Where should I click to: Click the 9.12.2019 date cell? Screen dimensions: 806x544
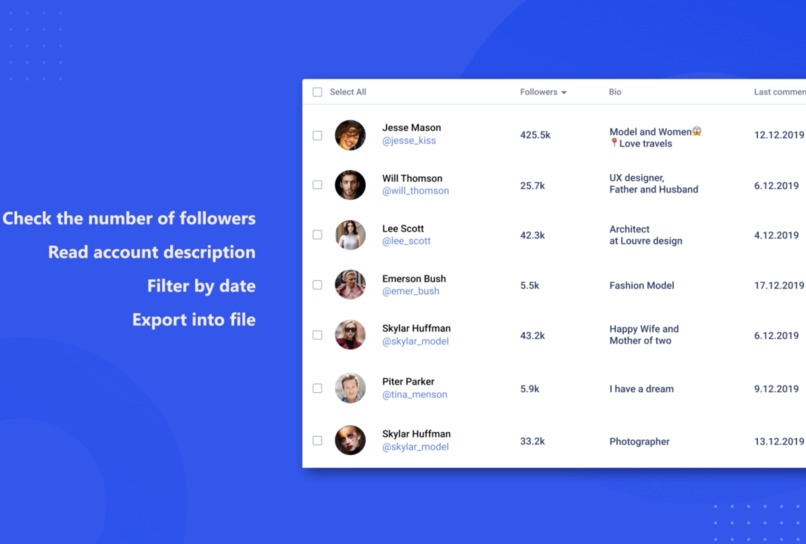pos(776,389)
